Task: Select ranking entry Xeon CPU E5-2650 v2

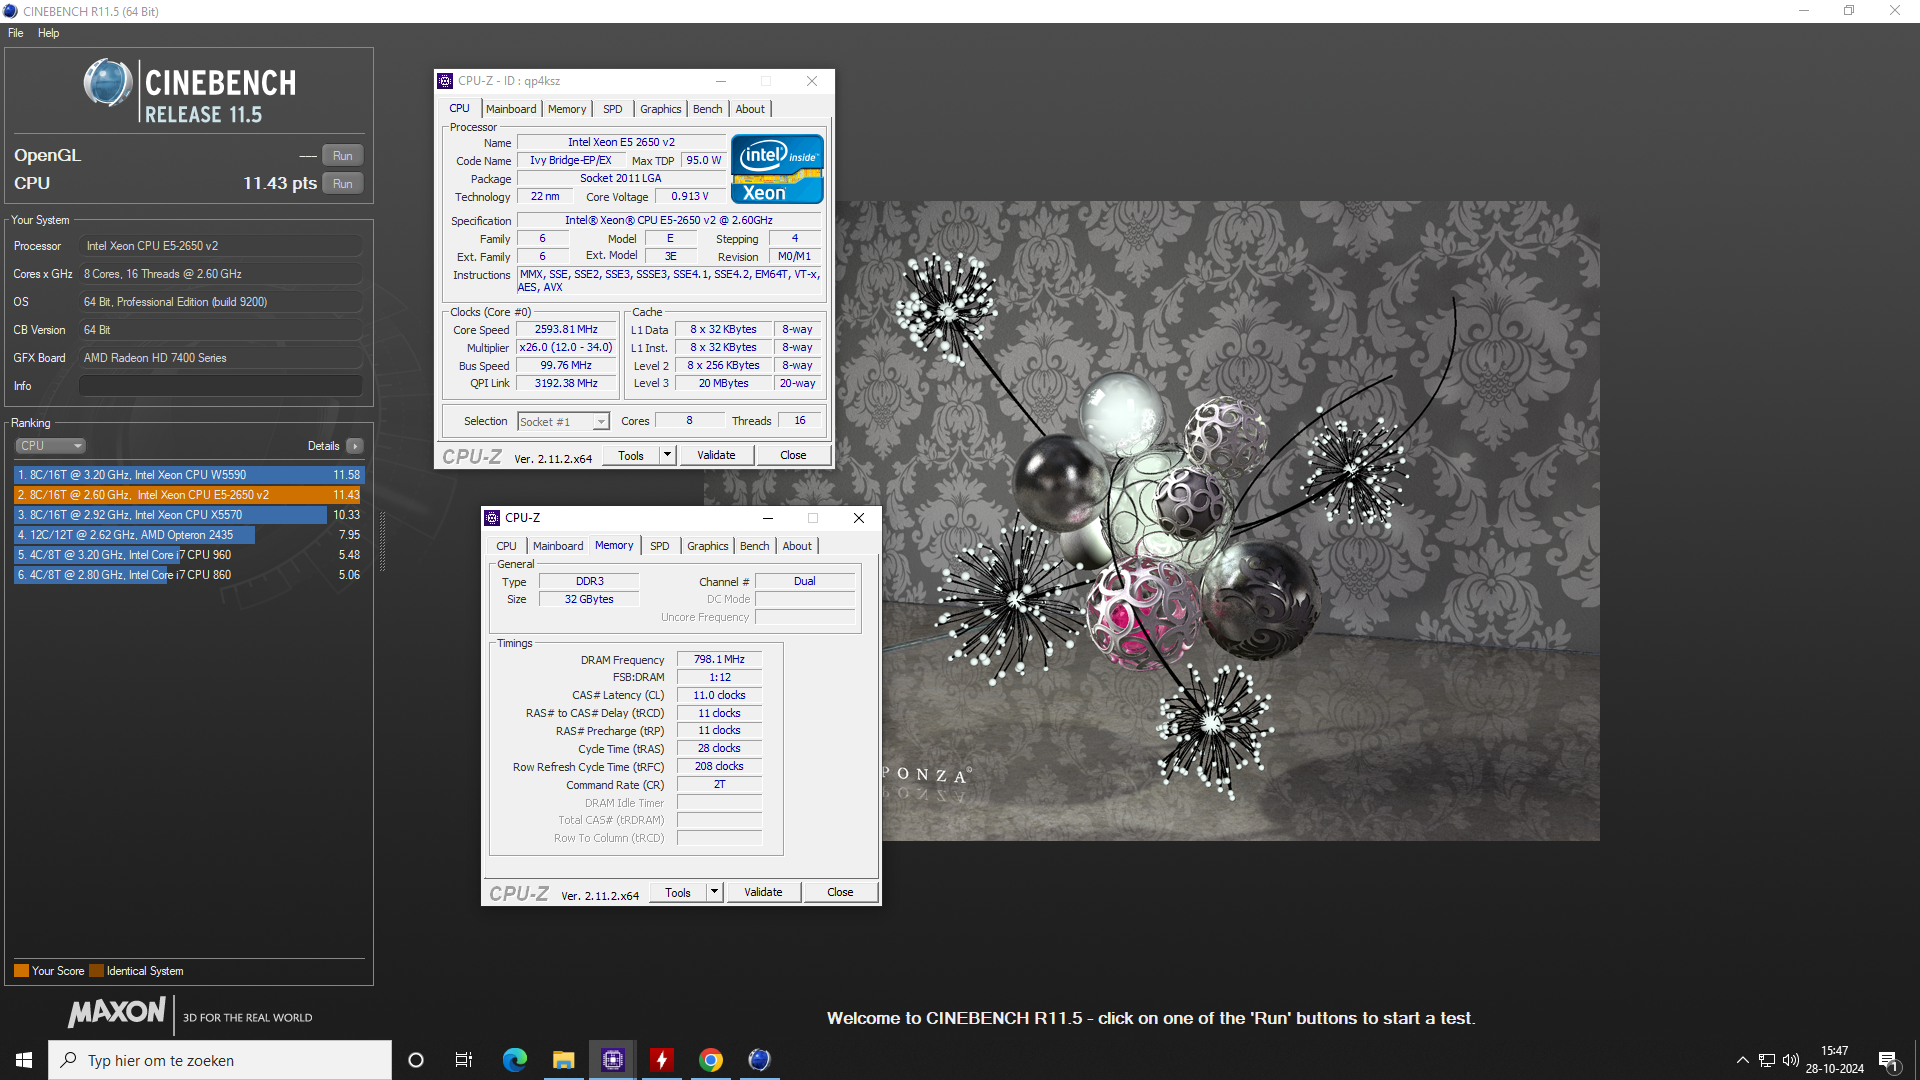Action: pyautogui.click(x=189, y=495)
